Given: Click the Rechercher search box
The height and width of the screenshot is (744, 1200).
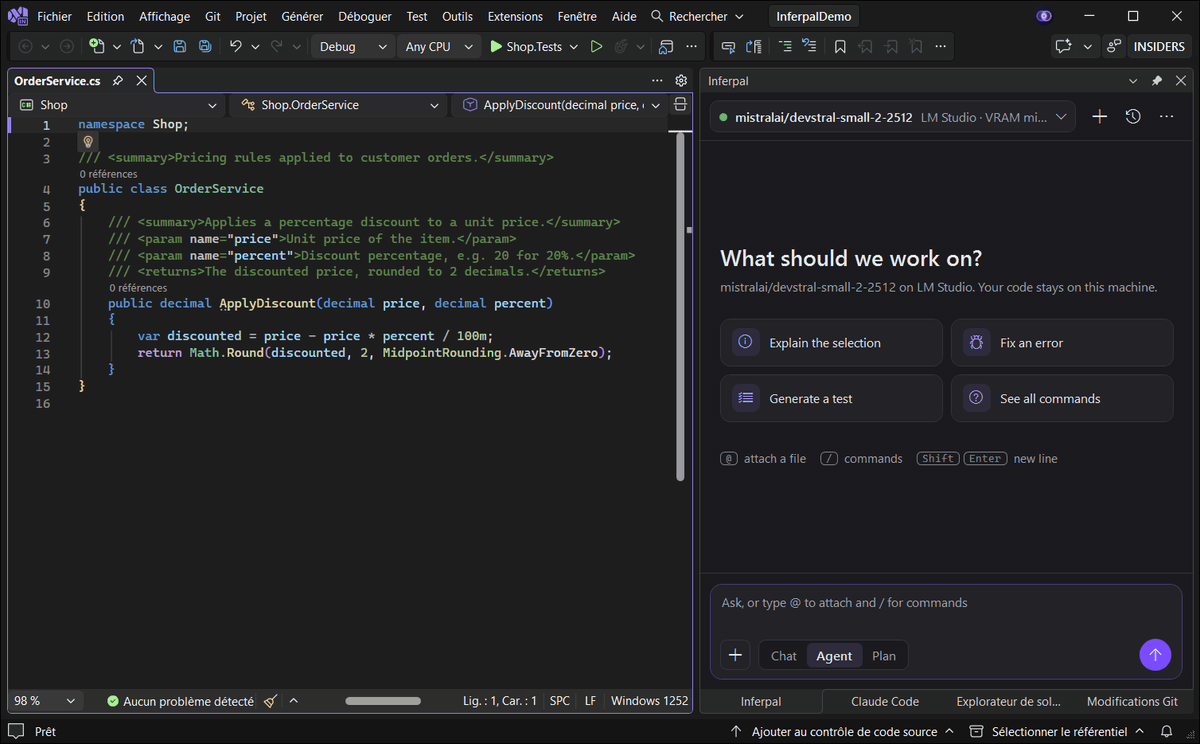Looking at the screenshot, I should click(x=698, y=16).
